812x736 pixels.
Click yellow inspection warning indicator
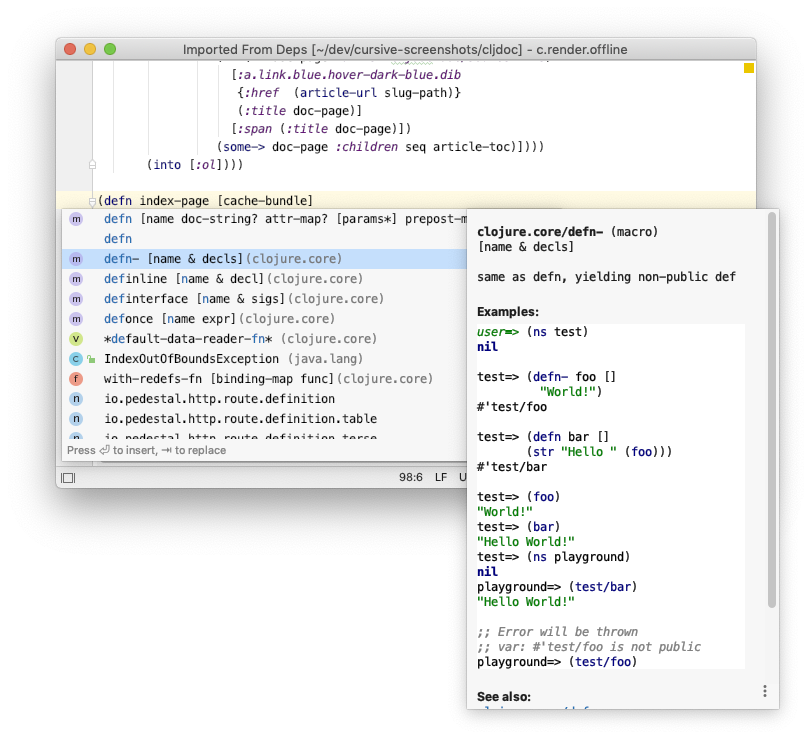(749, 68)
